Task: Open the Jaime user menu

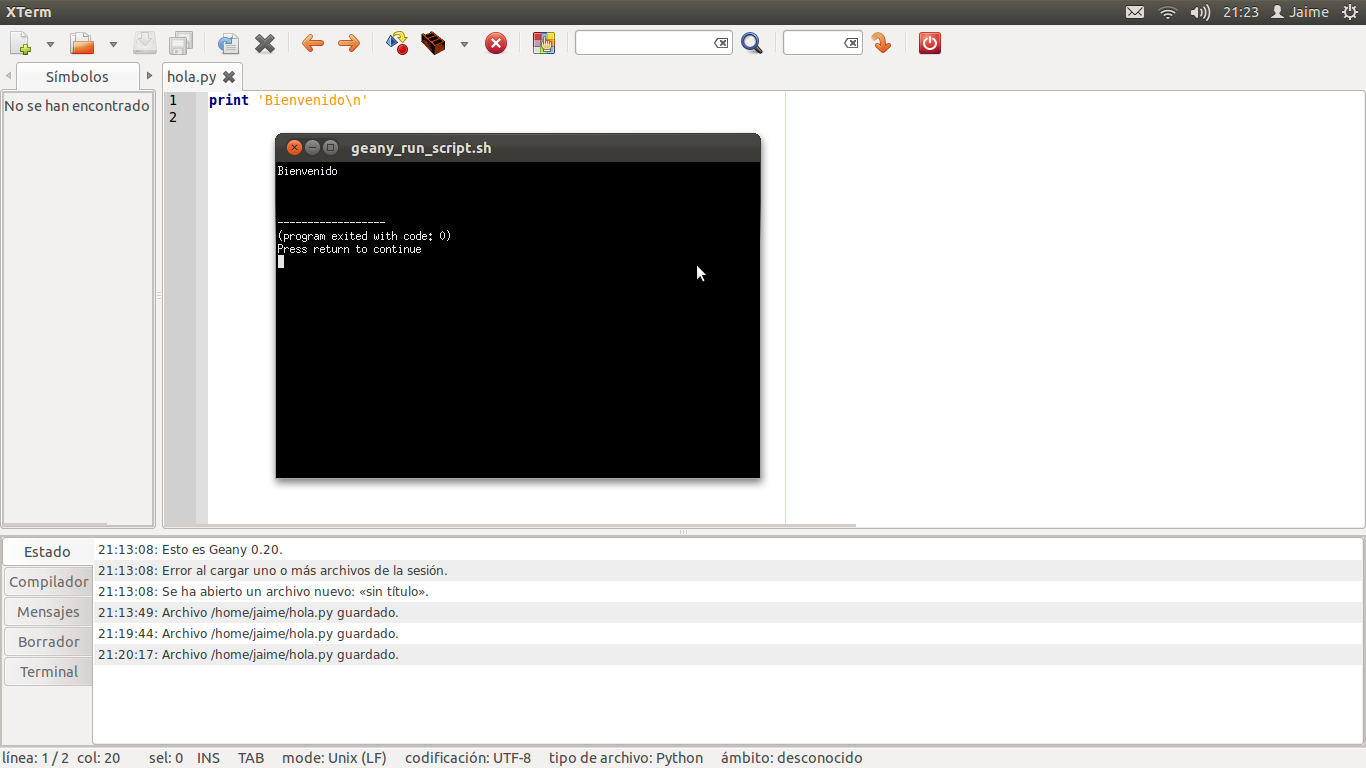Action: click(1300, 12)
